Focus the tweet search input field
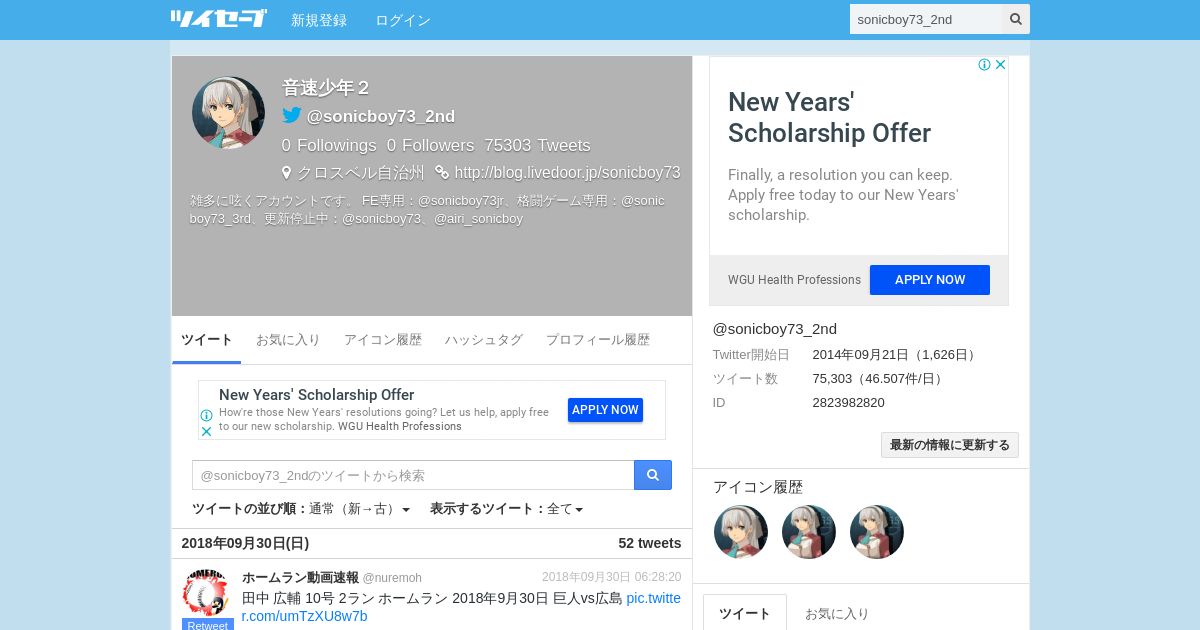 [x=413, y=475]
